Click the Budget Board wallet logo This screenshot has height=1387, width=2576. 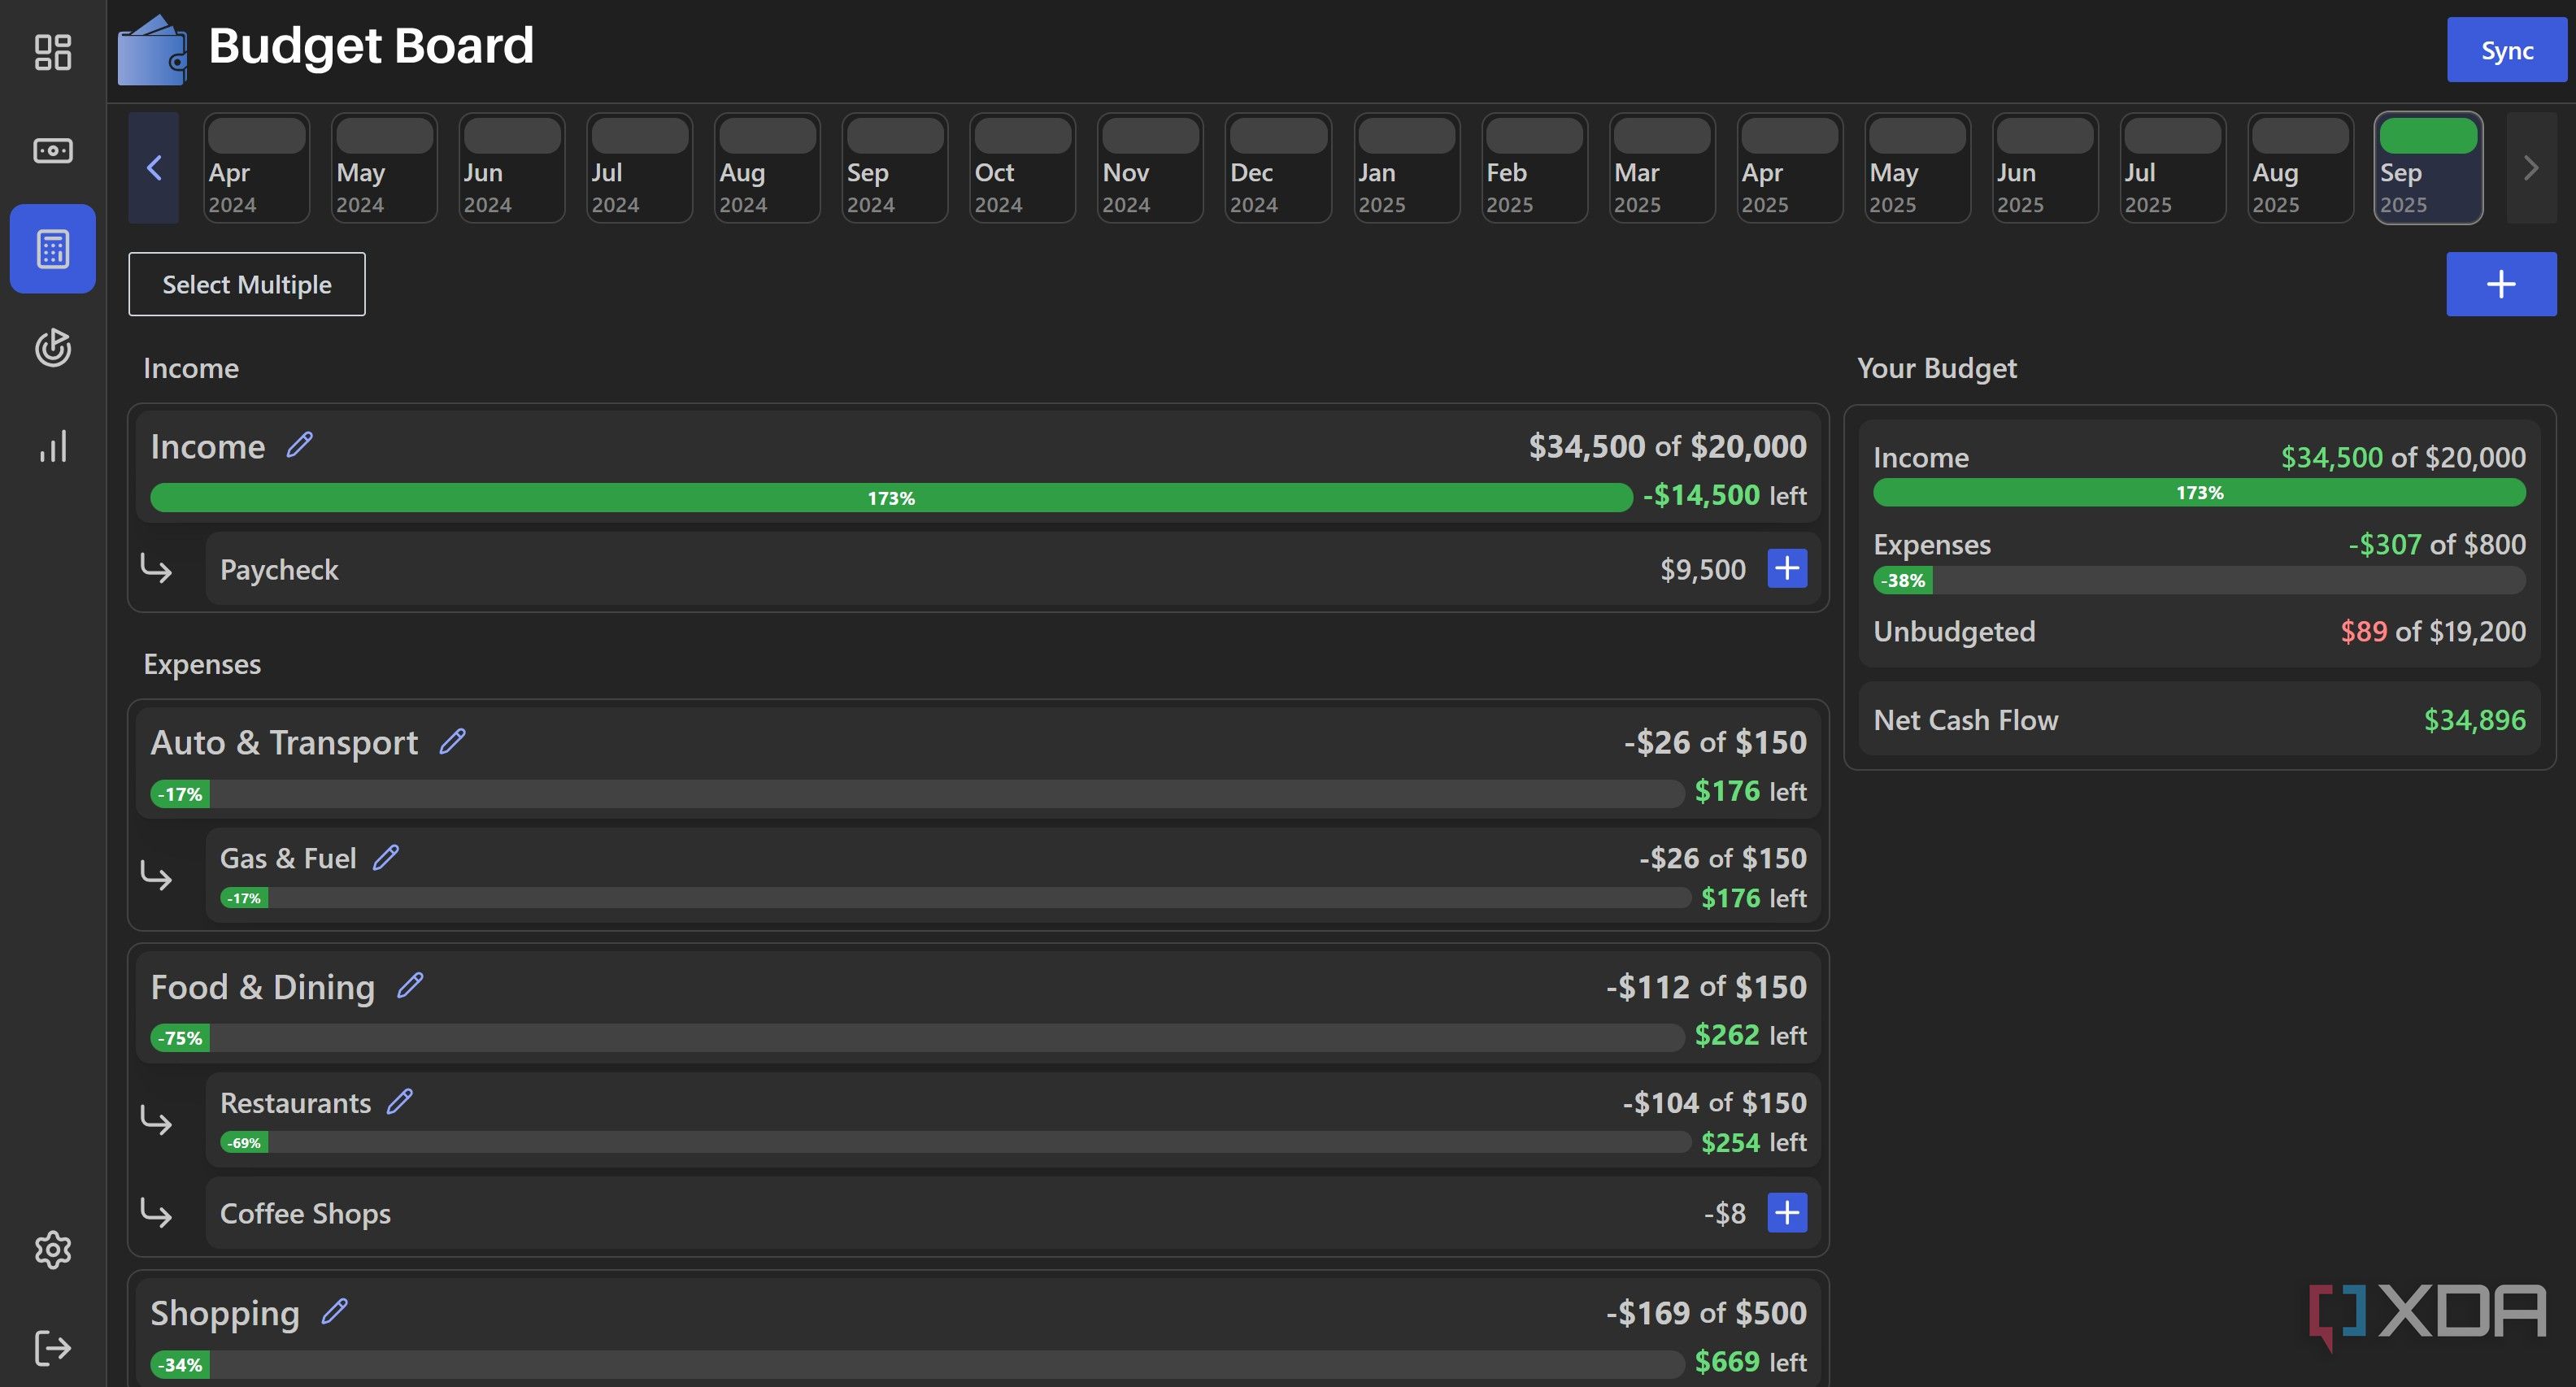152,49
